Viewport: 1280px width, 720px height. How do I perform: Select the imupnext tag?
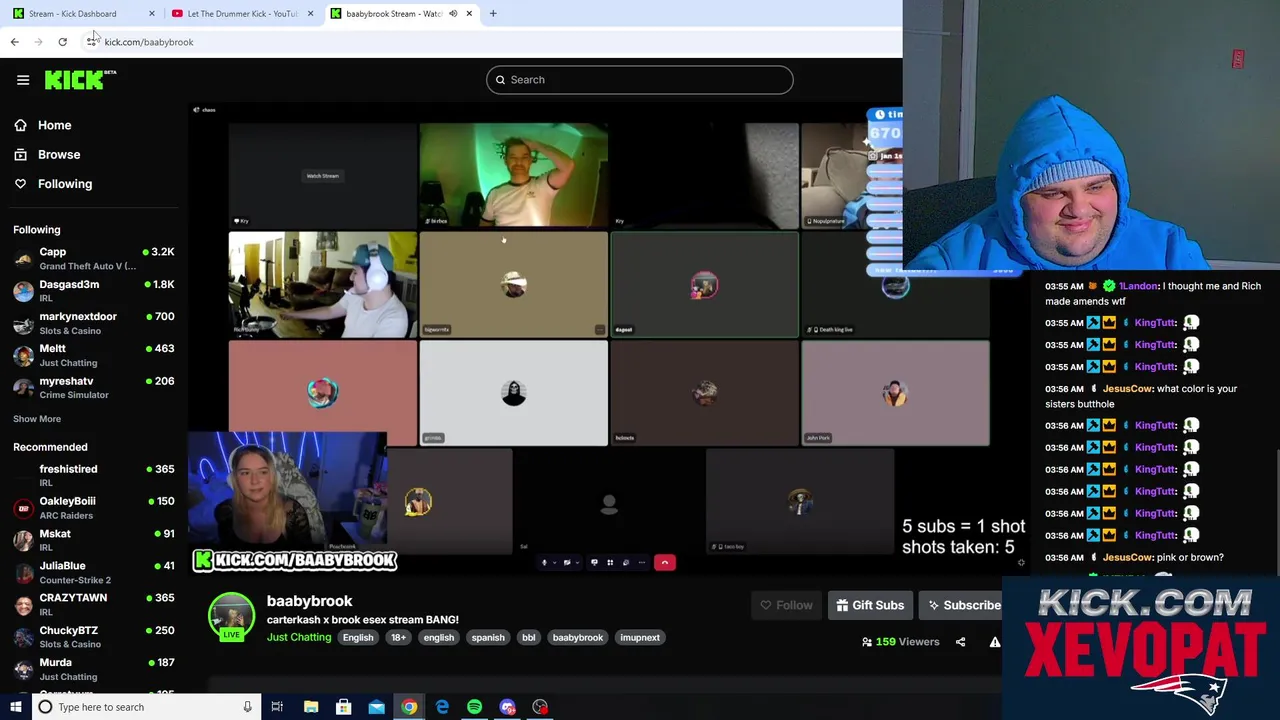click(x=640, y=638)
